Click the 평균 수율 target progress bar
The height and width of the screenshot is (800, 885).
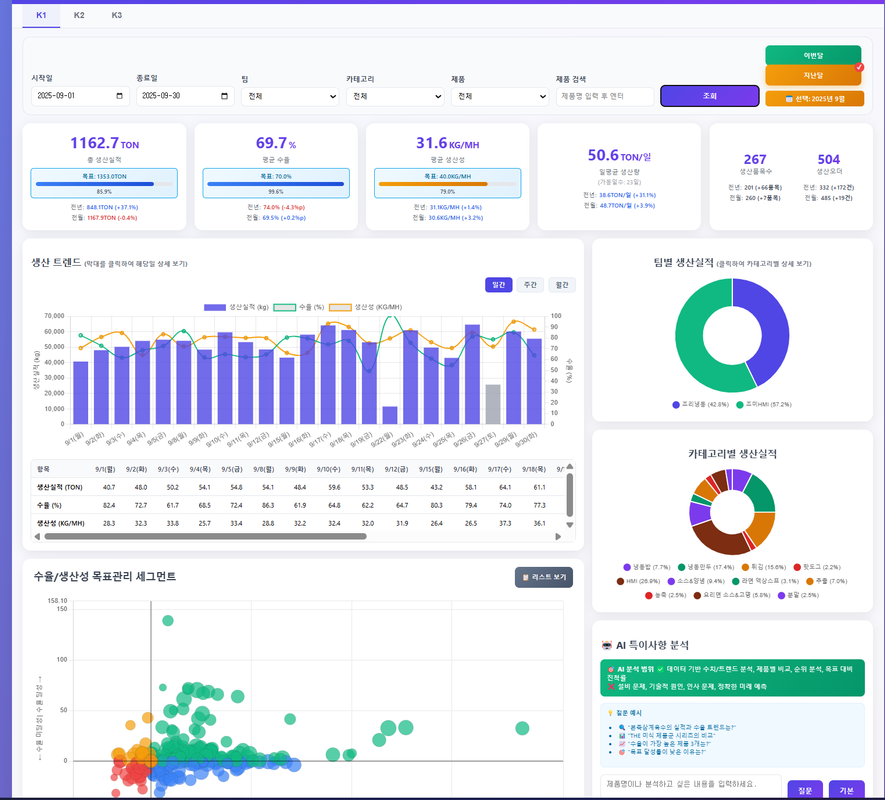275,183
